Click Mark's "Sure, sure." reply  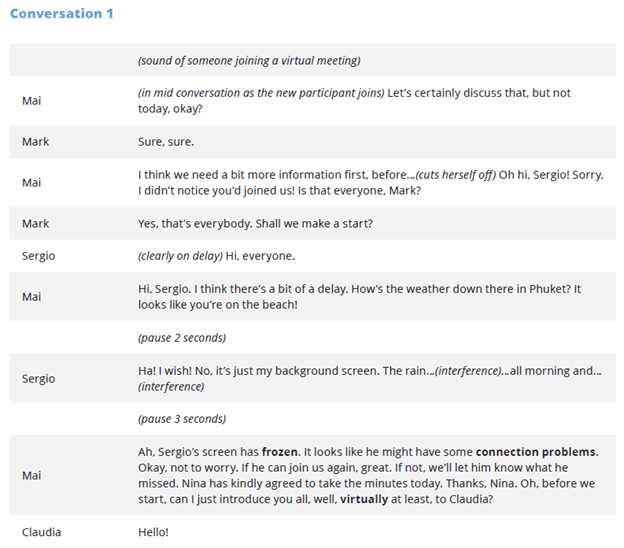pos(166,141)
